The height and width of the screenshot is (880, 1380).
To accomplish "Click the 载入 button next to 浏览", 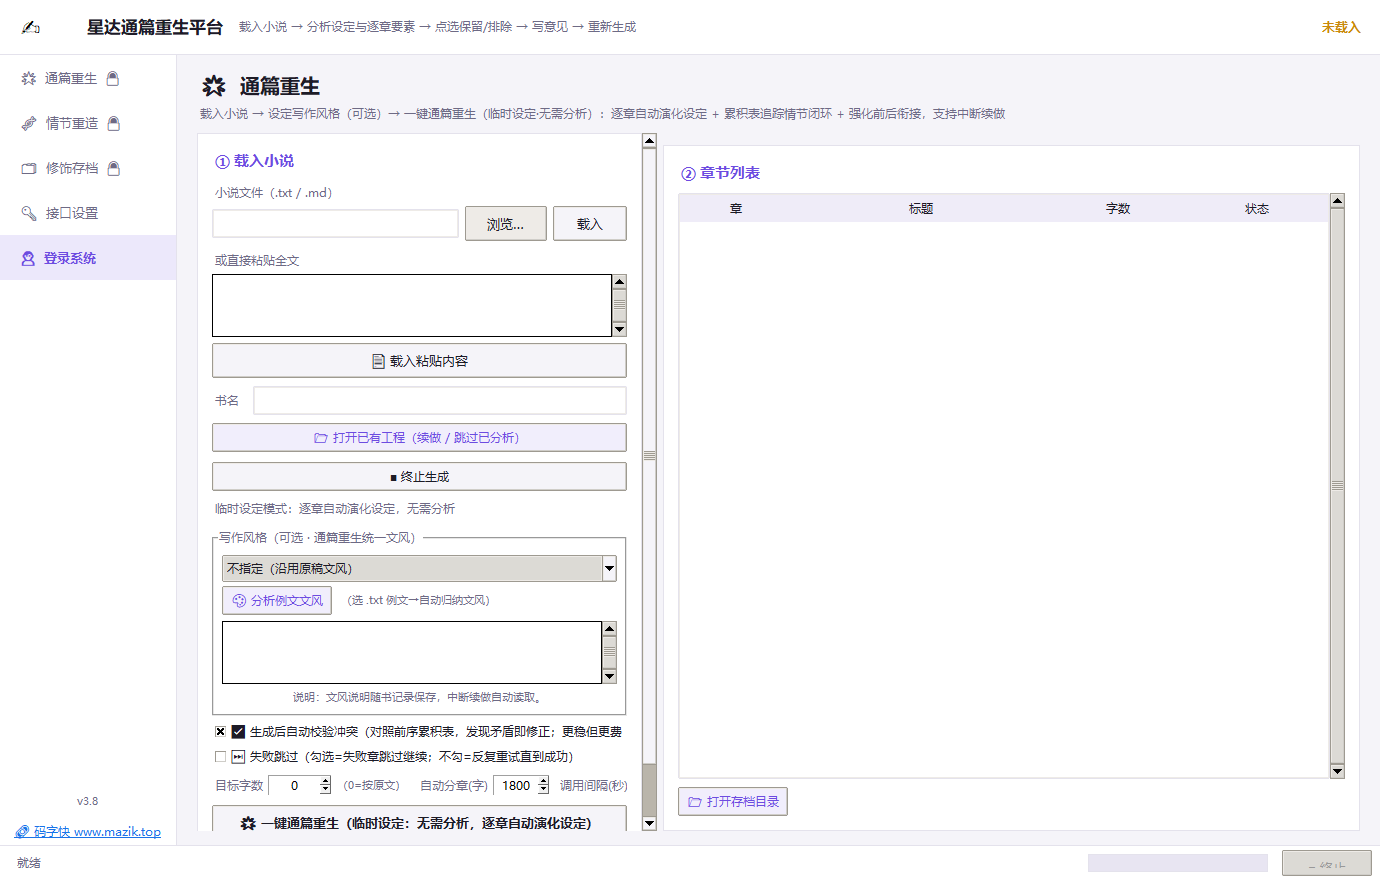I will point(590,224).
